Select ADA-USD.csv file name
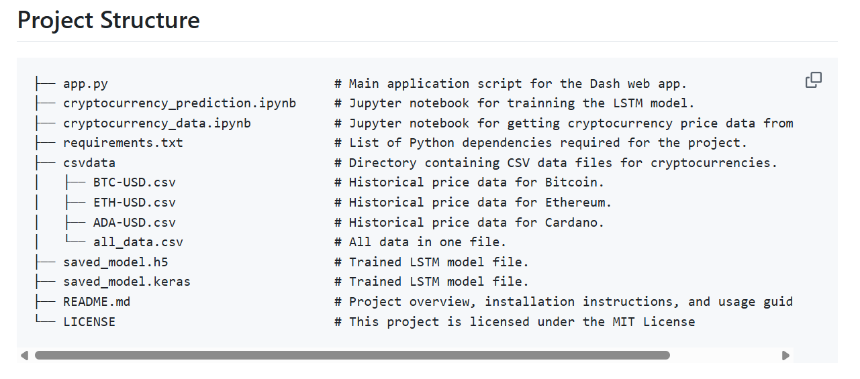Viewport: 860px width, 379px height. [134, 223]
